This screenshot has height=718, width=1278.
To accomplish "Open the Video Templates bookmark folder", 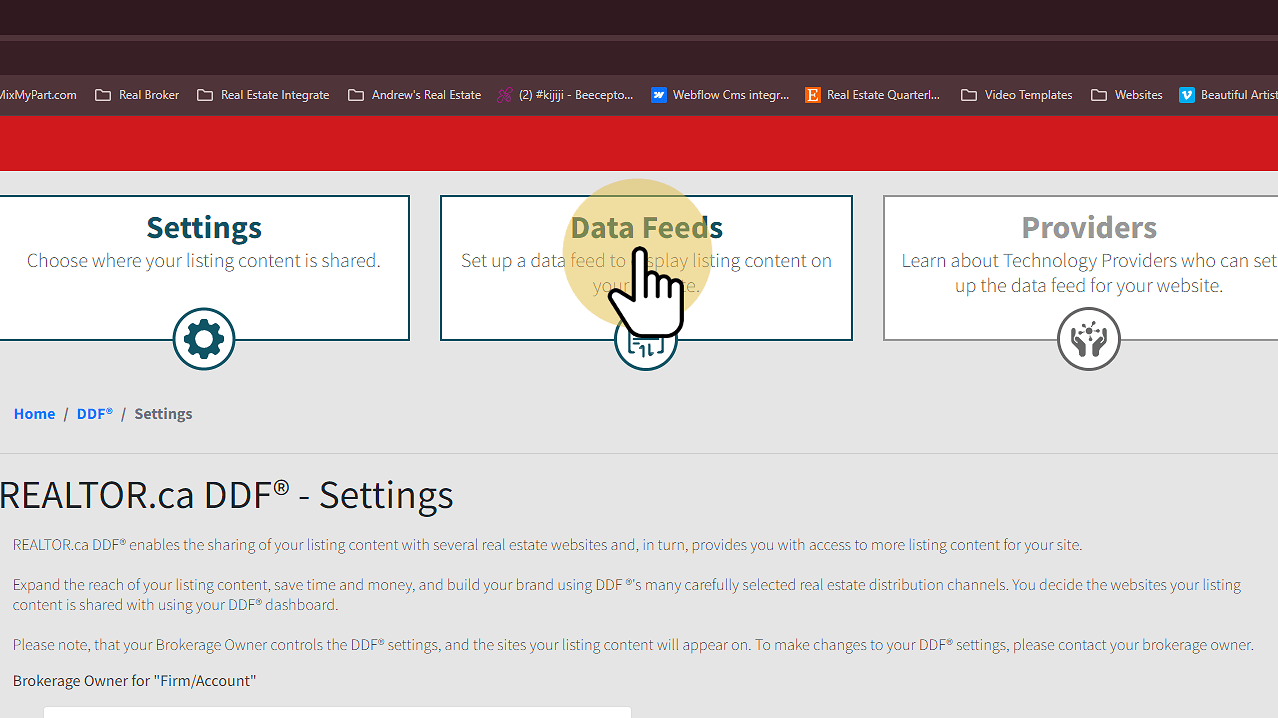I will pyautogui.click(x=1016, y=95).
